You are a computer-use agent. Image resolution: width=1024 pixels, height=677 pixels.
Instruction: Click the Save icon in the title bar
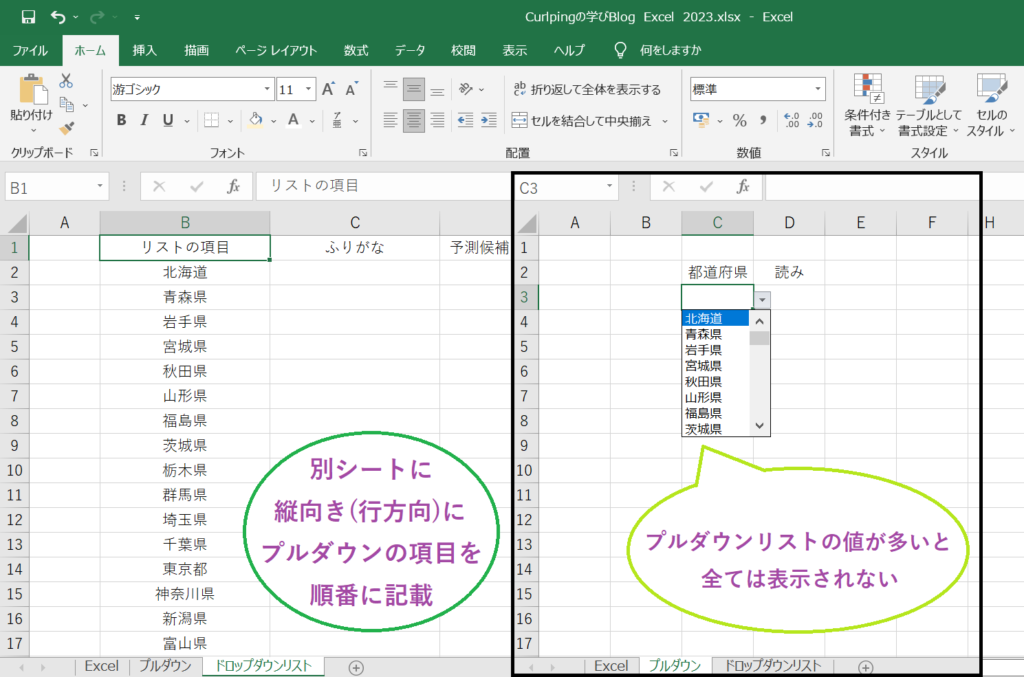[x=28, y=17]
